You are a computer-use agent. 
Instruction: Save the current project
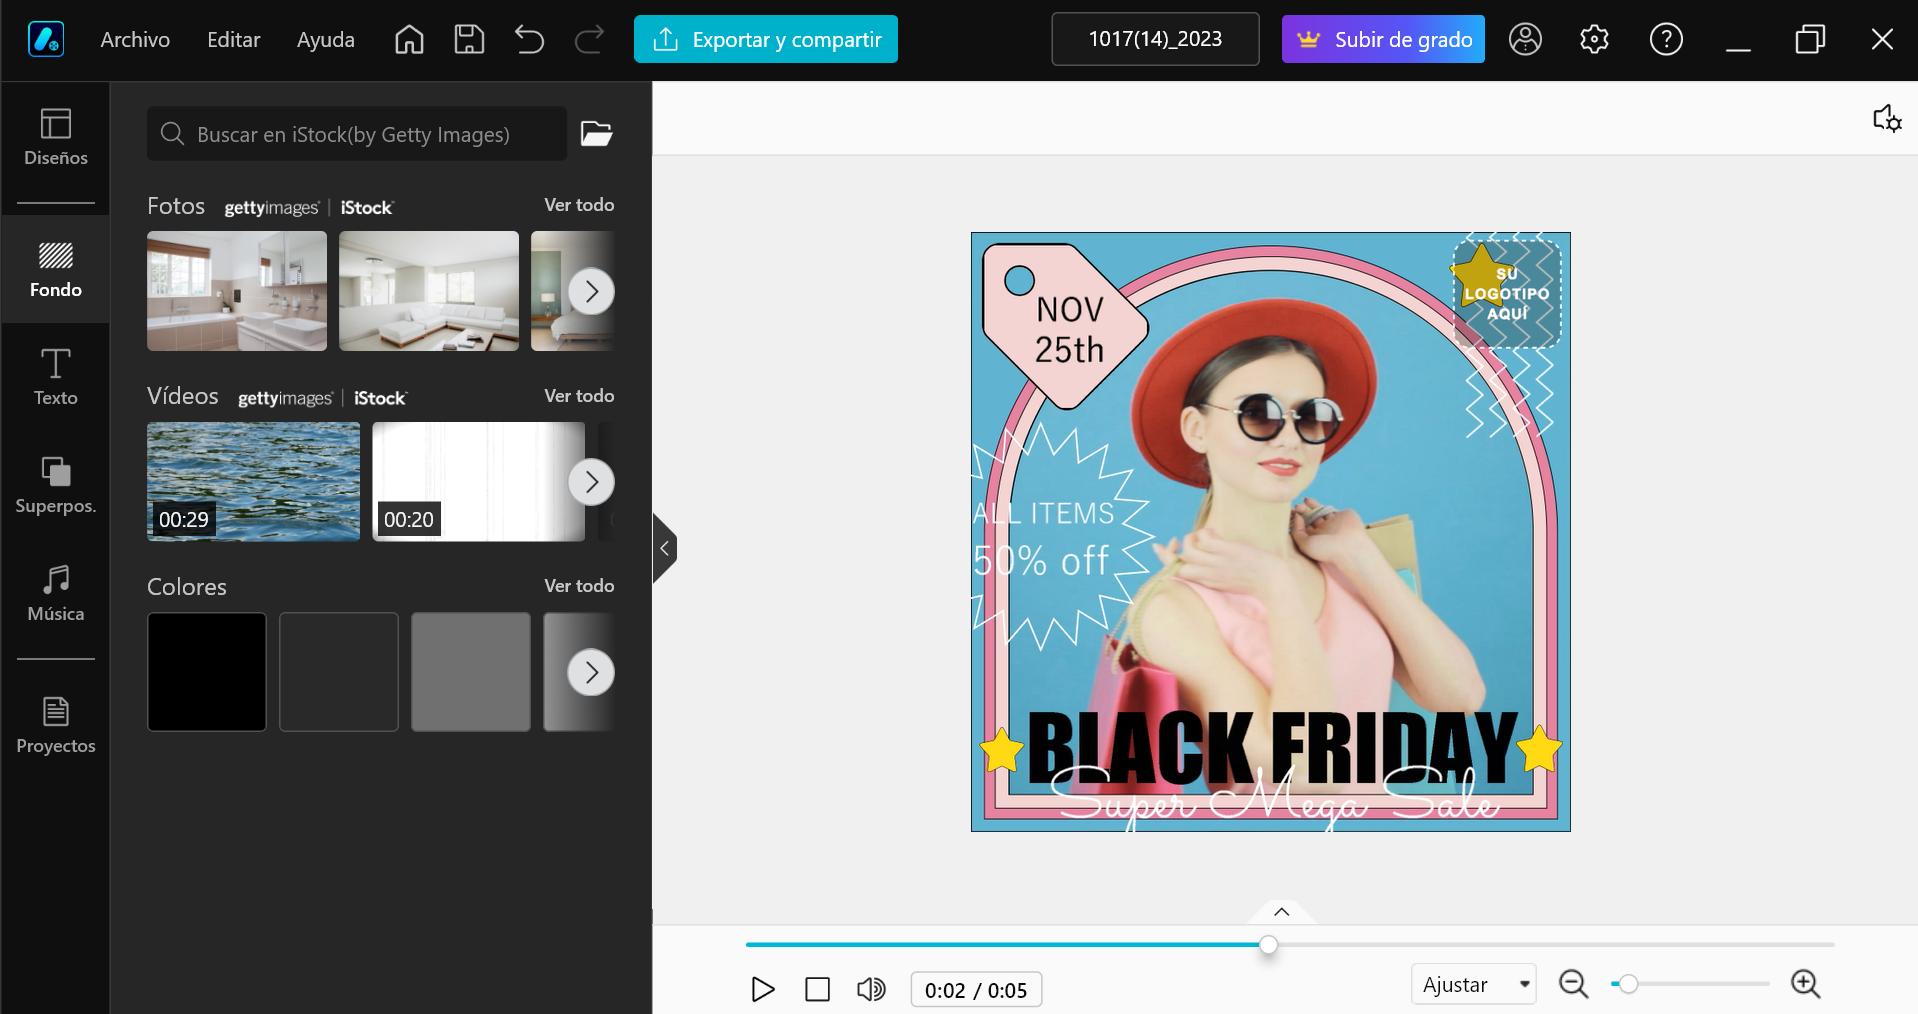click(468, 39)
